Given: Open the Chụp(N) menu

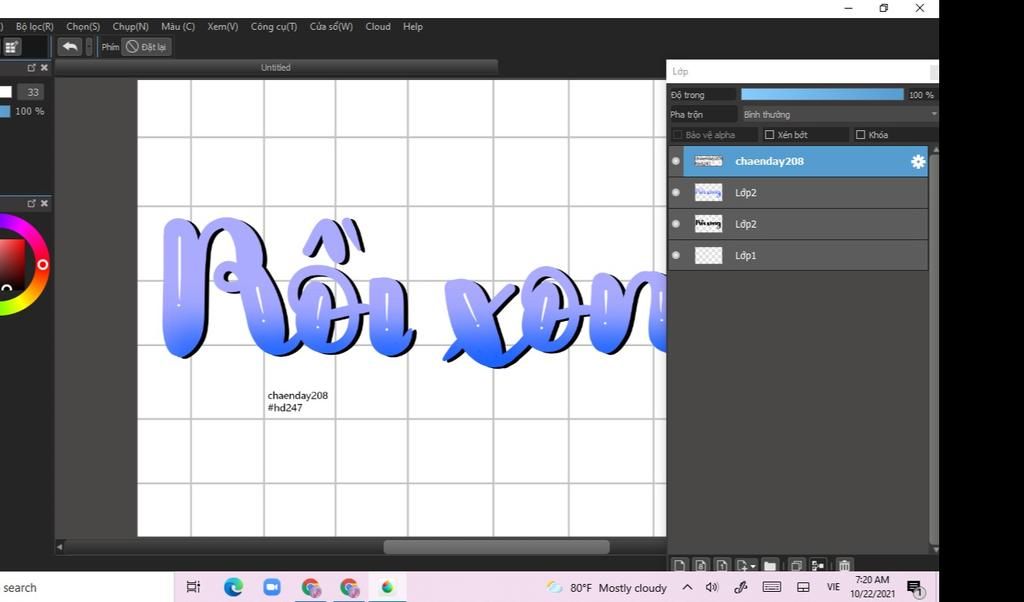Looking at the screenshot, I should coord(131,27).
